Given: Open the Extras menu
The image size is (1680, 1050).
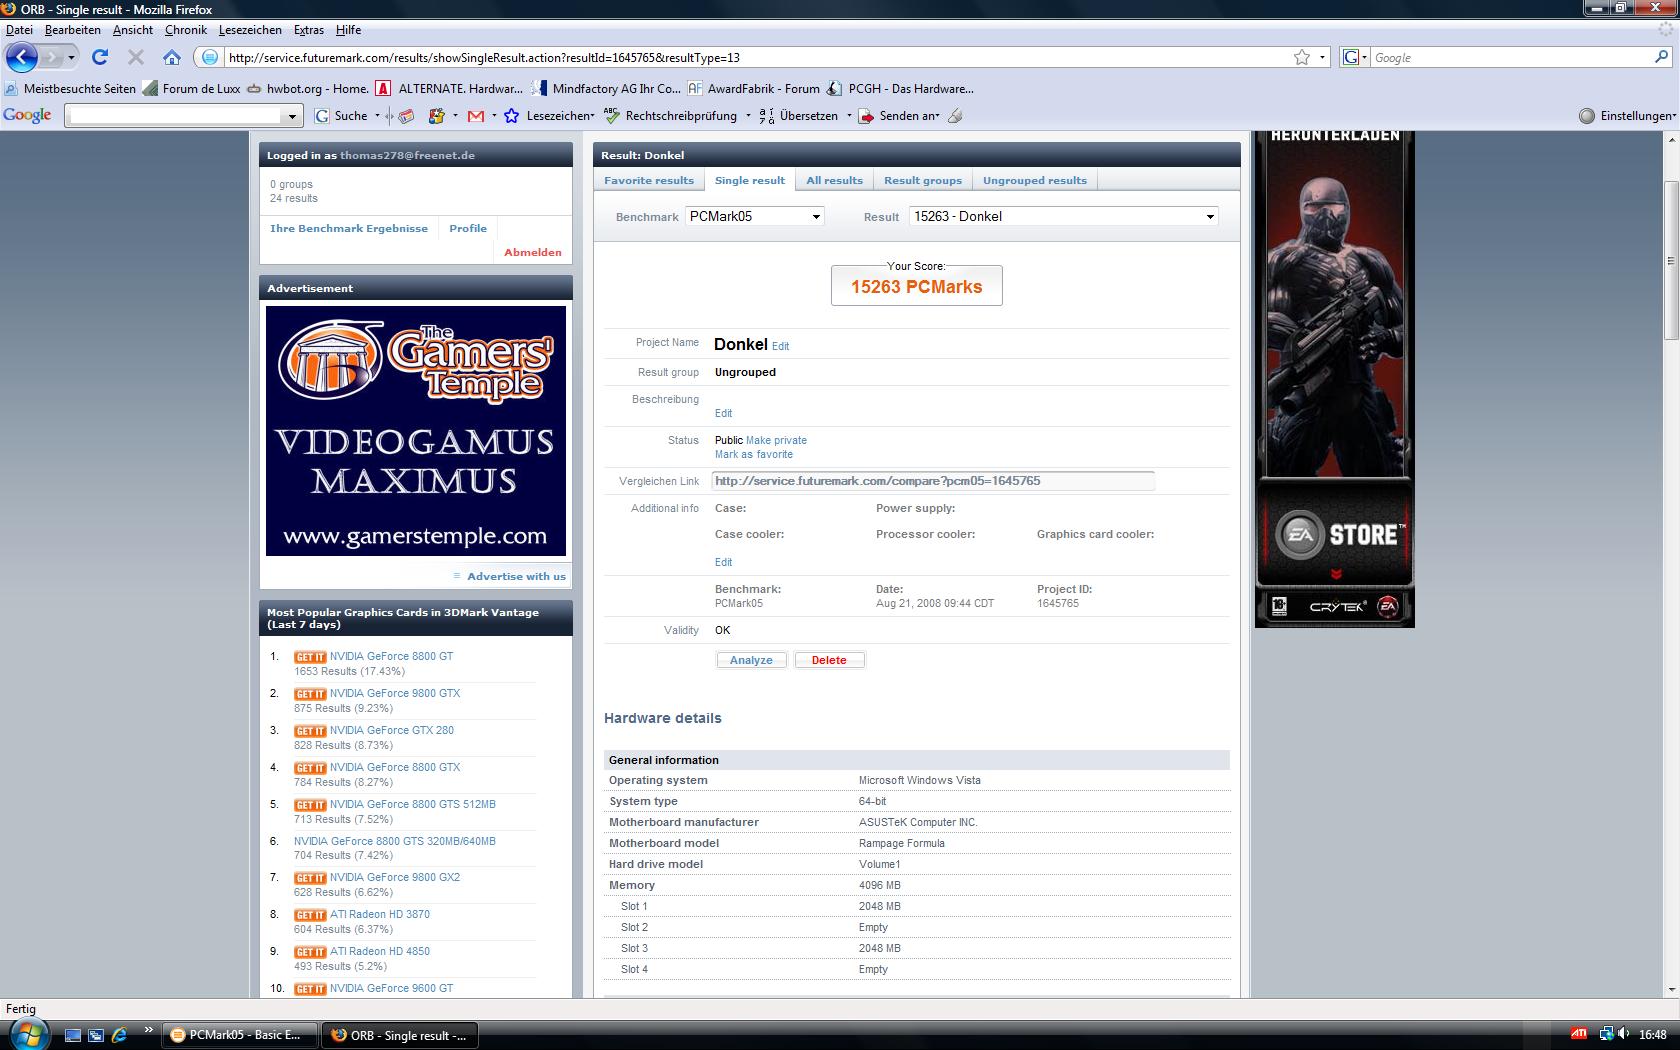Looking at the screenshot, I should tap(309, 30).
